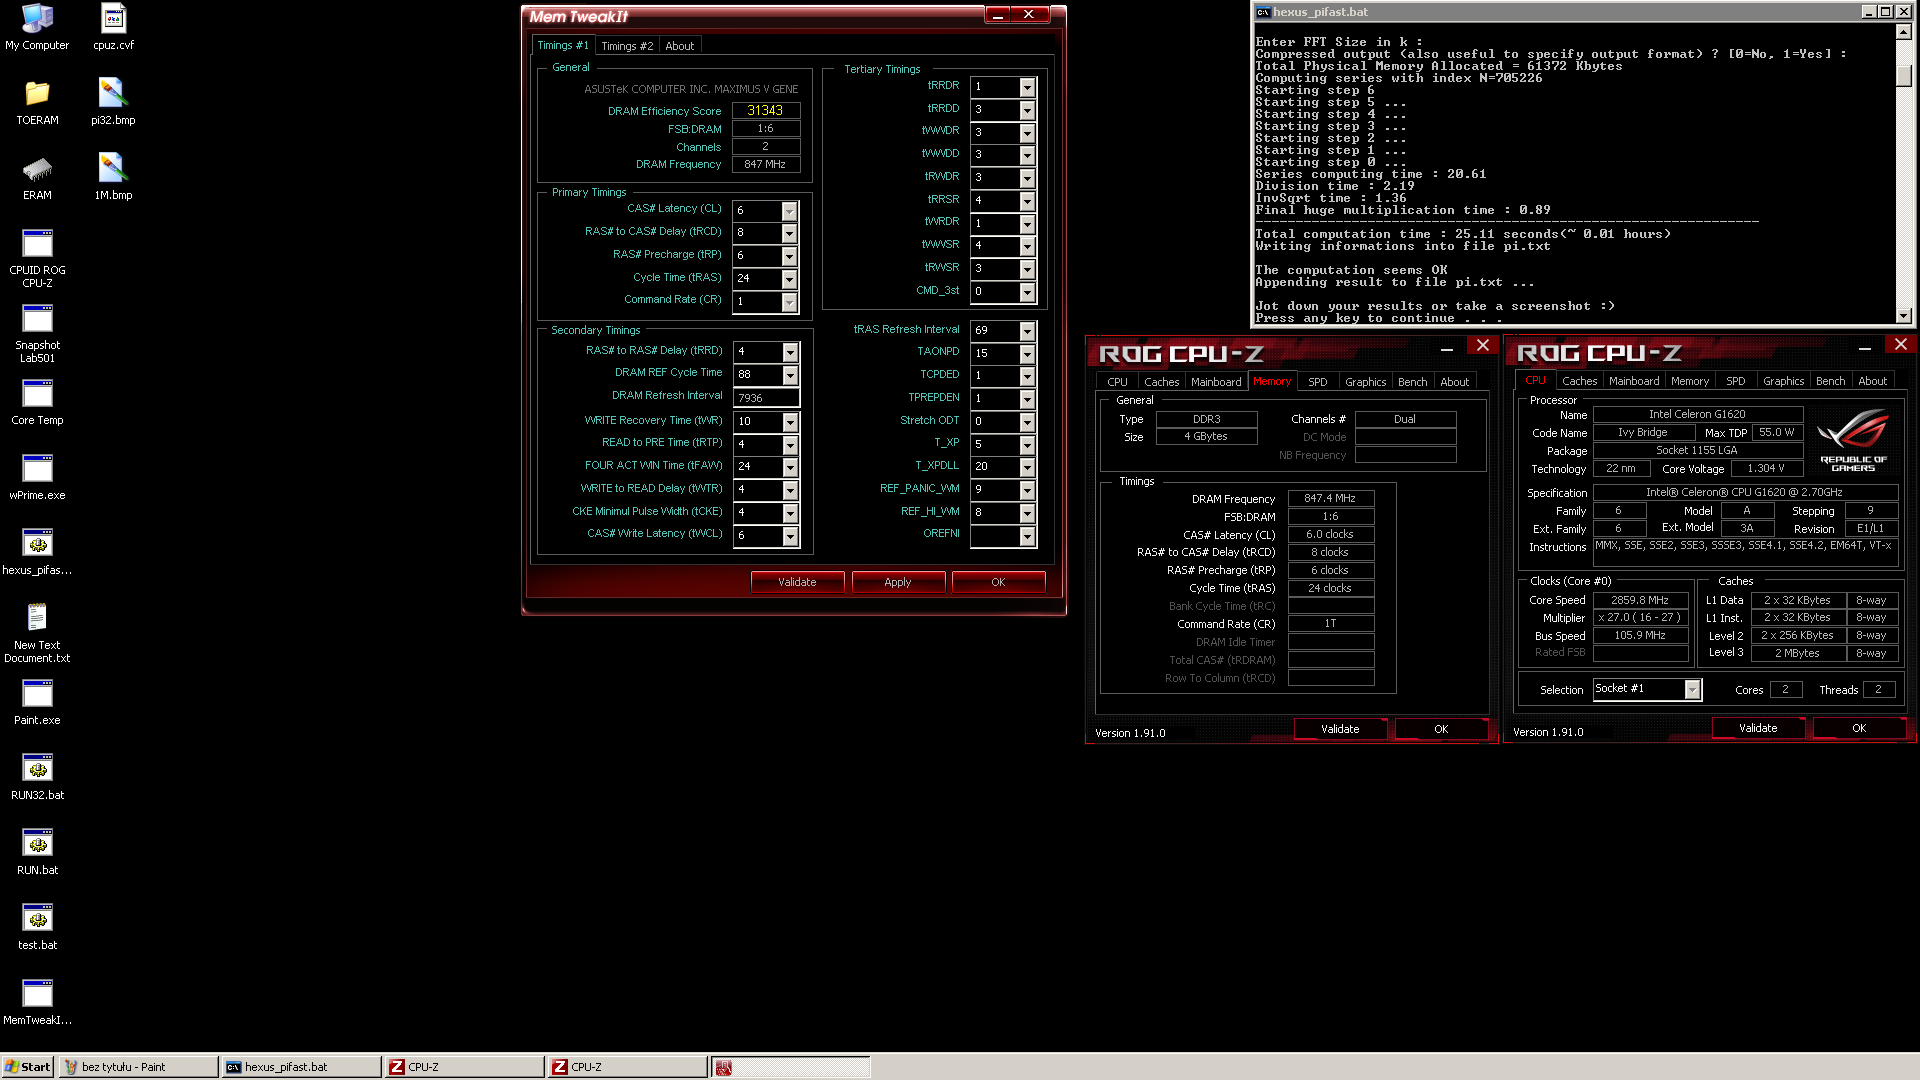This screenshot has height=1080, width=1920.
Task: Click OK in Memory CPU-Z window
Action: pyautogui.click(x=1441, y=729)
